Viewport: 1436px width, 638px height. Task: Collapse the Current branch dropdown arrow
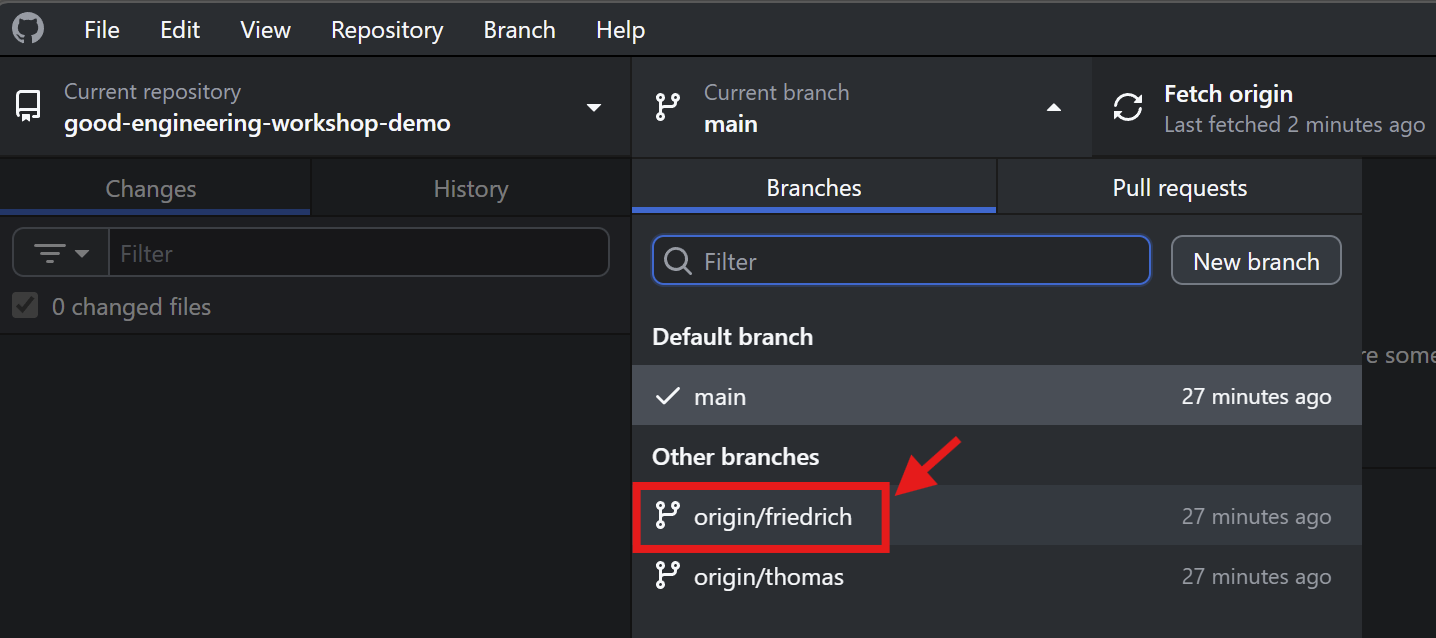[1054, 107]
